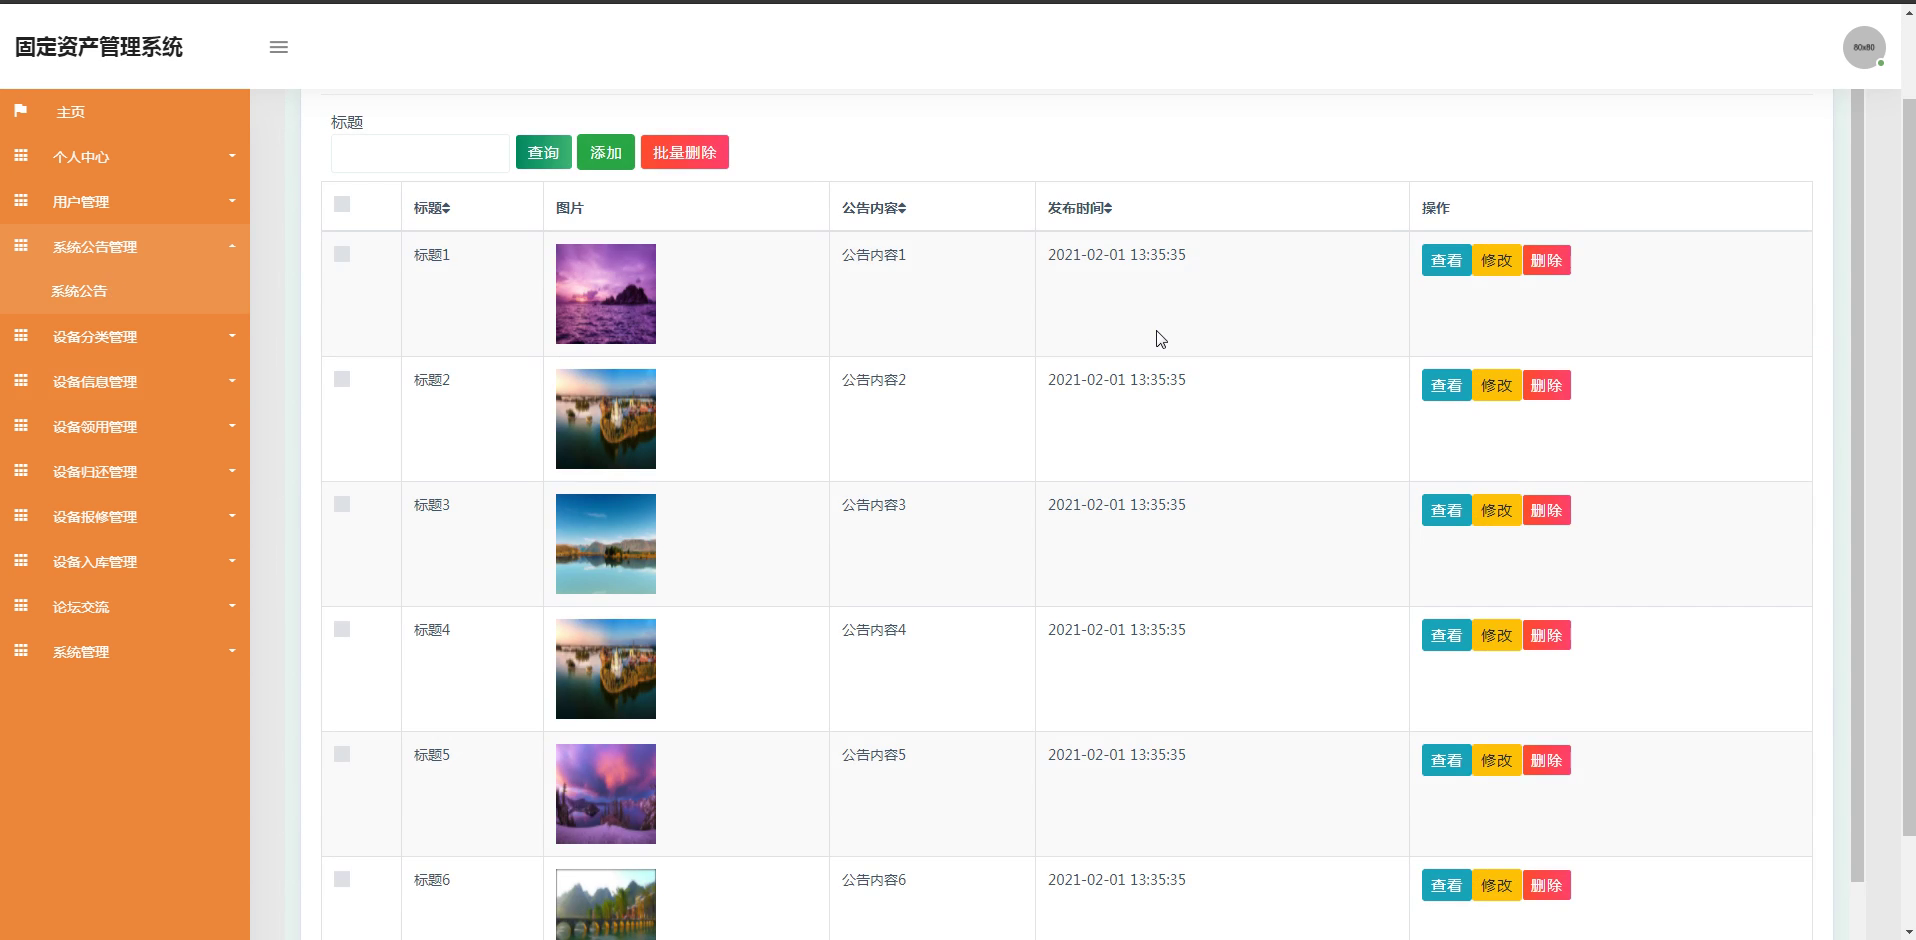Screen dimensions: 1916x940
Task: Expand the 设备信息管理 menu arrow
Action: point(232,381)
